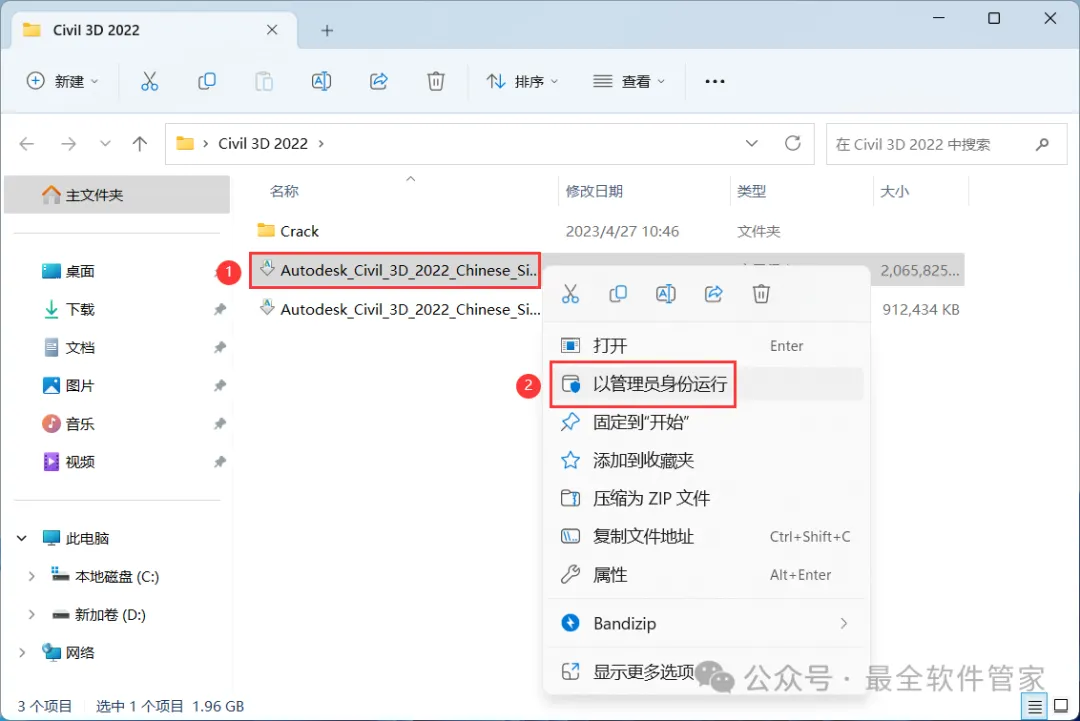Image resolution: width=1080 pixels, height=721 pixels.
Task: Click the Copy icon in the top toolbar
Action: [x=207, y=81]
